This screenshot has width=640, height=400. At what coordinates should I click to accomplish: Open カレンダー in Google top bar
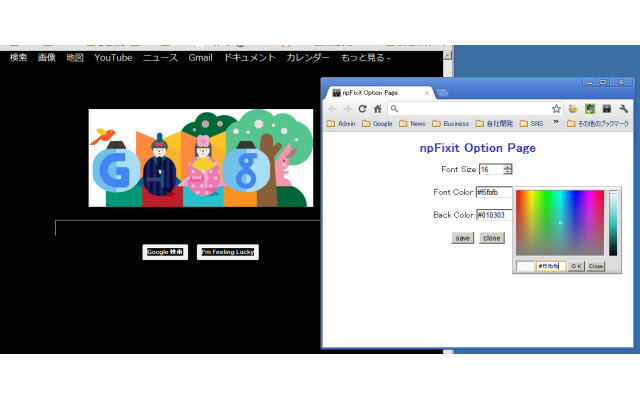pyautogui.click(x=308, y=58)
